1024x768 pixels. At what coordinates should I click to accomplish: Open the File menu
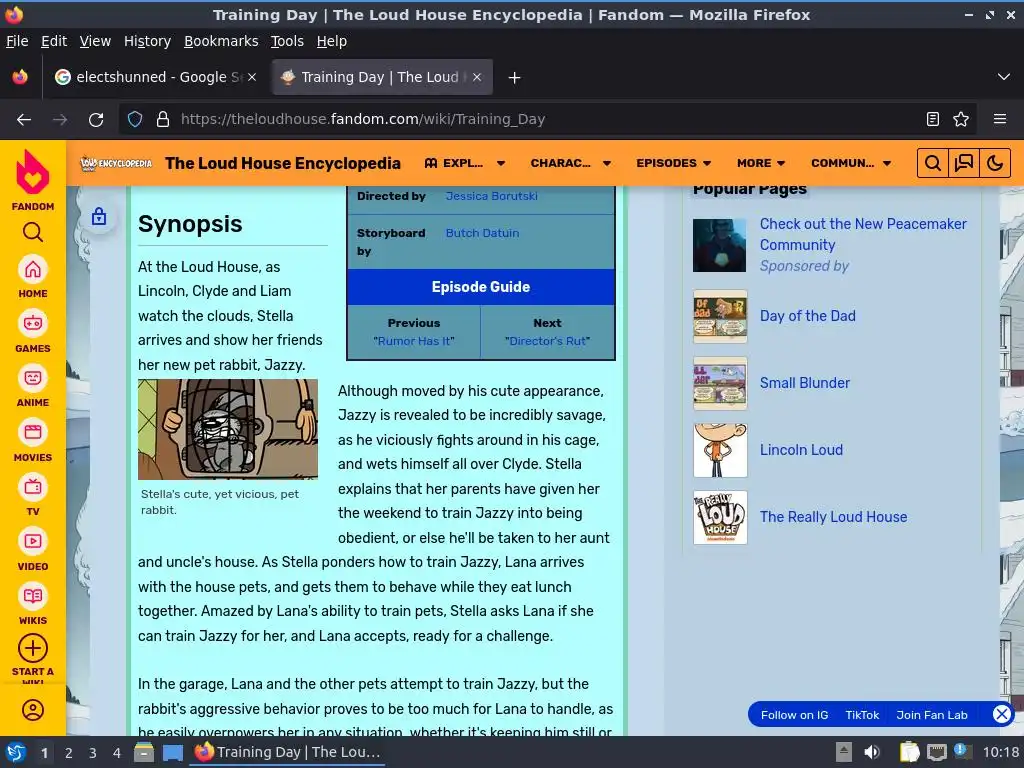pyautogui.click(x=17, y=41)
